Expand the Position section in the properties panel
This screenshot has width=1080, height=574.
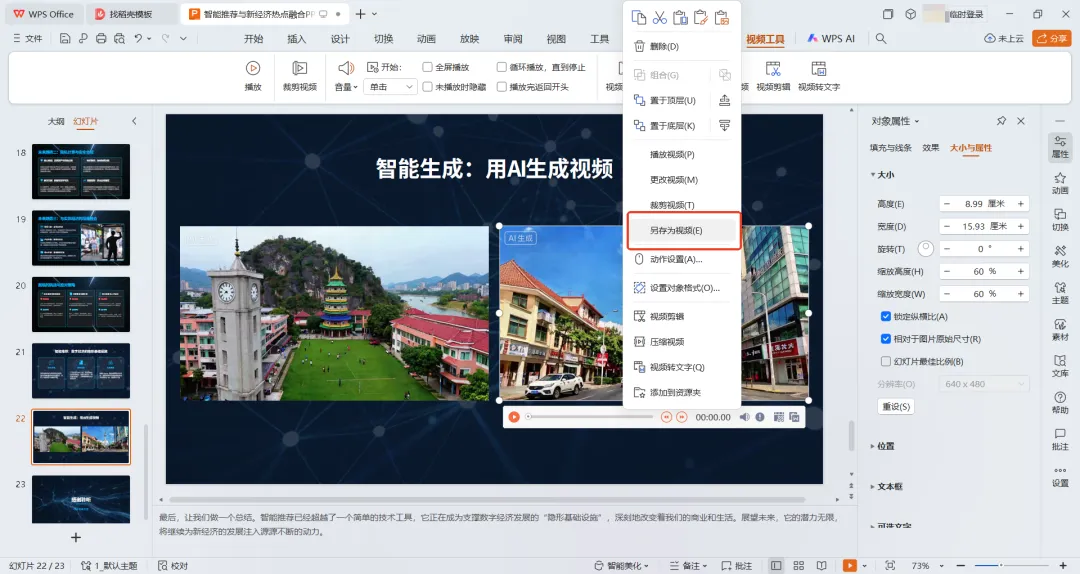point(873,447)
